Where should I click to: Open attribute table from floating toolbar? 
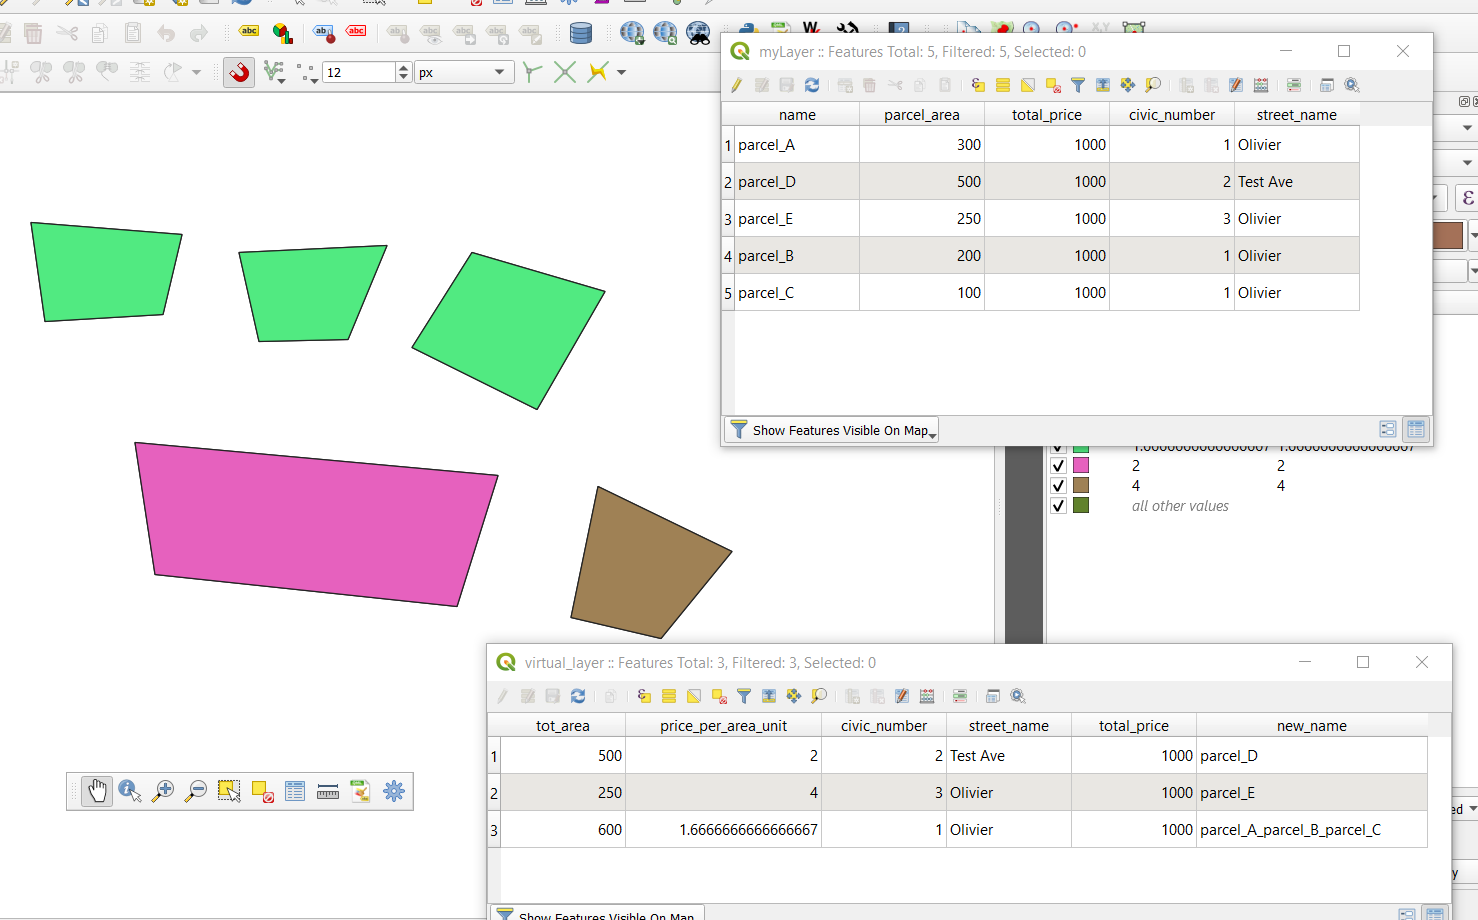(295, 791)
